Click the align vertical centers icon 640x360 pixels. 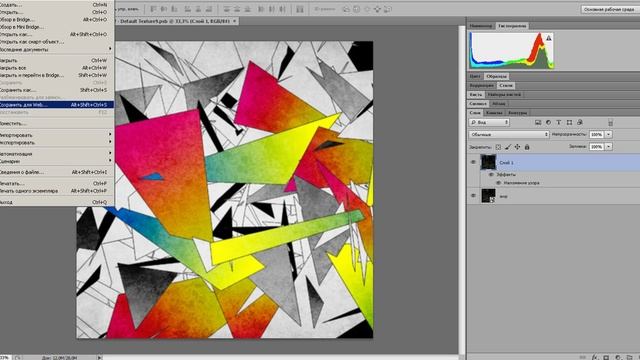(164, 9)
